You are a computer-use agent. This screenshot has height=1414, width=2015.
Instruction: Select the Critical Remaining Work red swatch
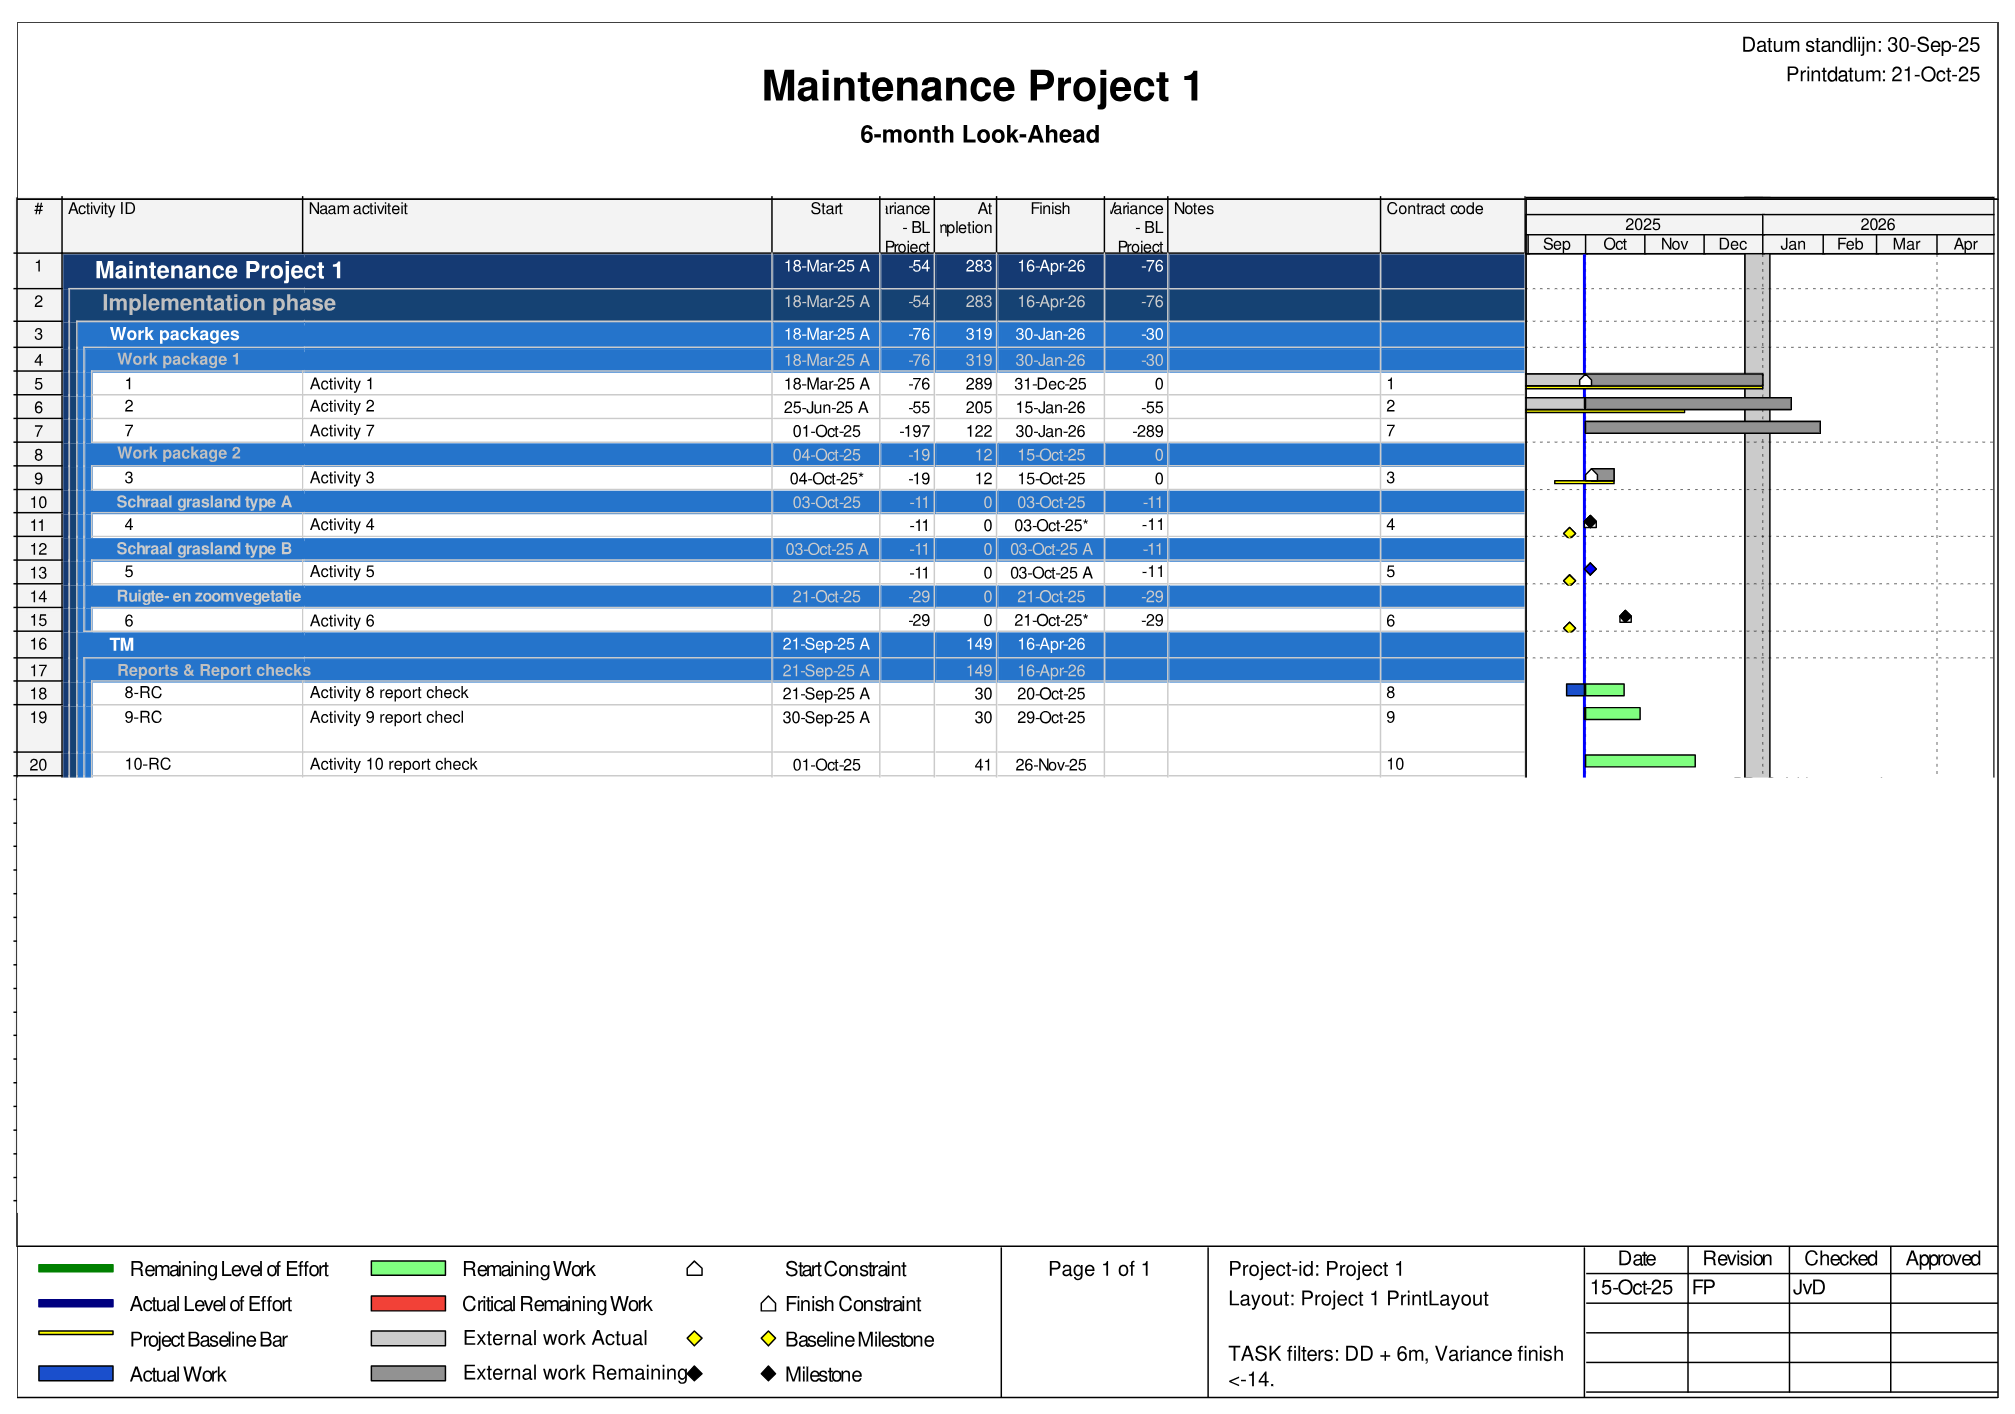point(407,1304)
